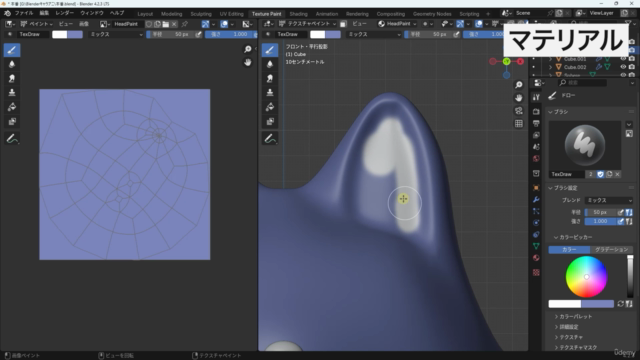Expand the color palette subpanel
Screen dimensions: 640x360
[x=556, y=317]
